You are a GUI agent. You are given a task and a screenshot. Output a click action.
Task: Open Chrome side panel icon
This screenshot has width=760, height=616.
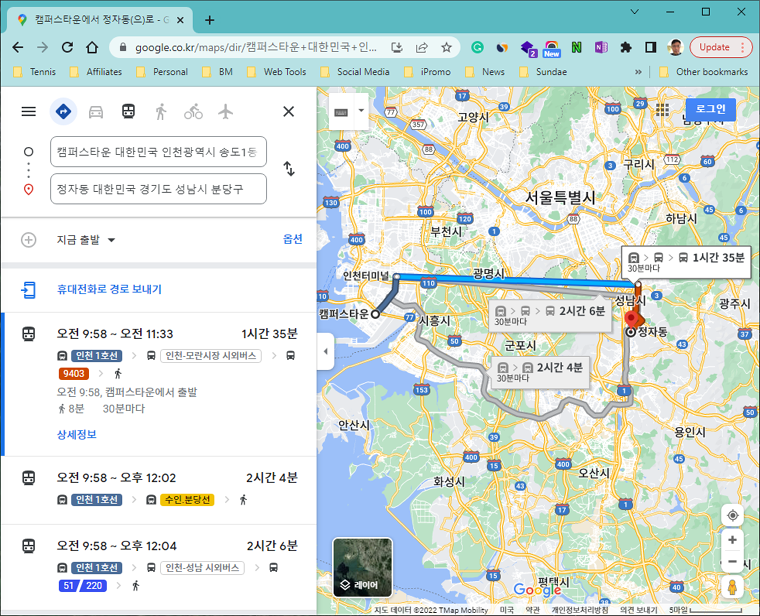650,47
